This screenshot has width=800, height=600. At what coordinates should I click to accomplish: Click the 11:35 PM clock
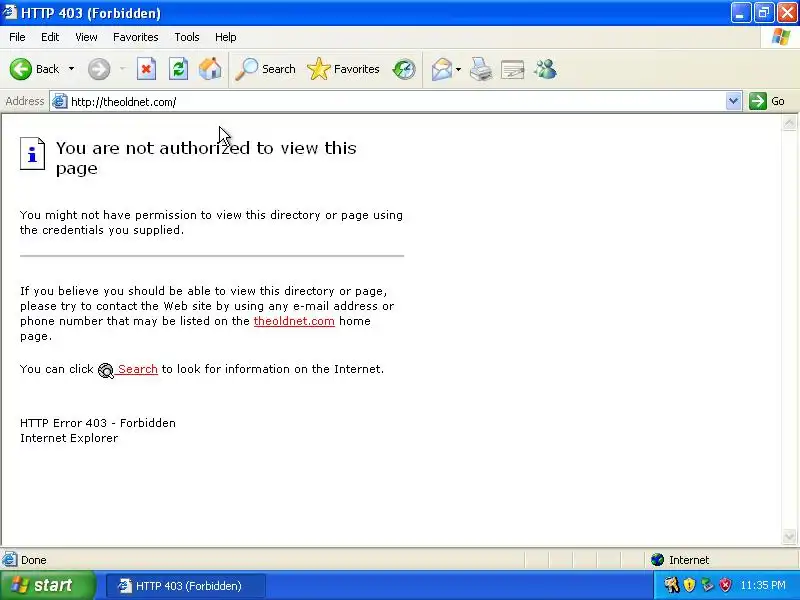point(763,585)
